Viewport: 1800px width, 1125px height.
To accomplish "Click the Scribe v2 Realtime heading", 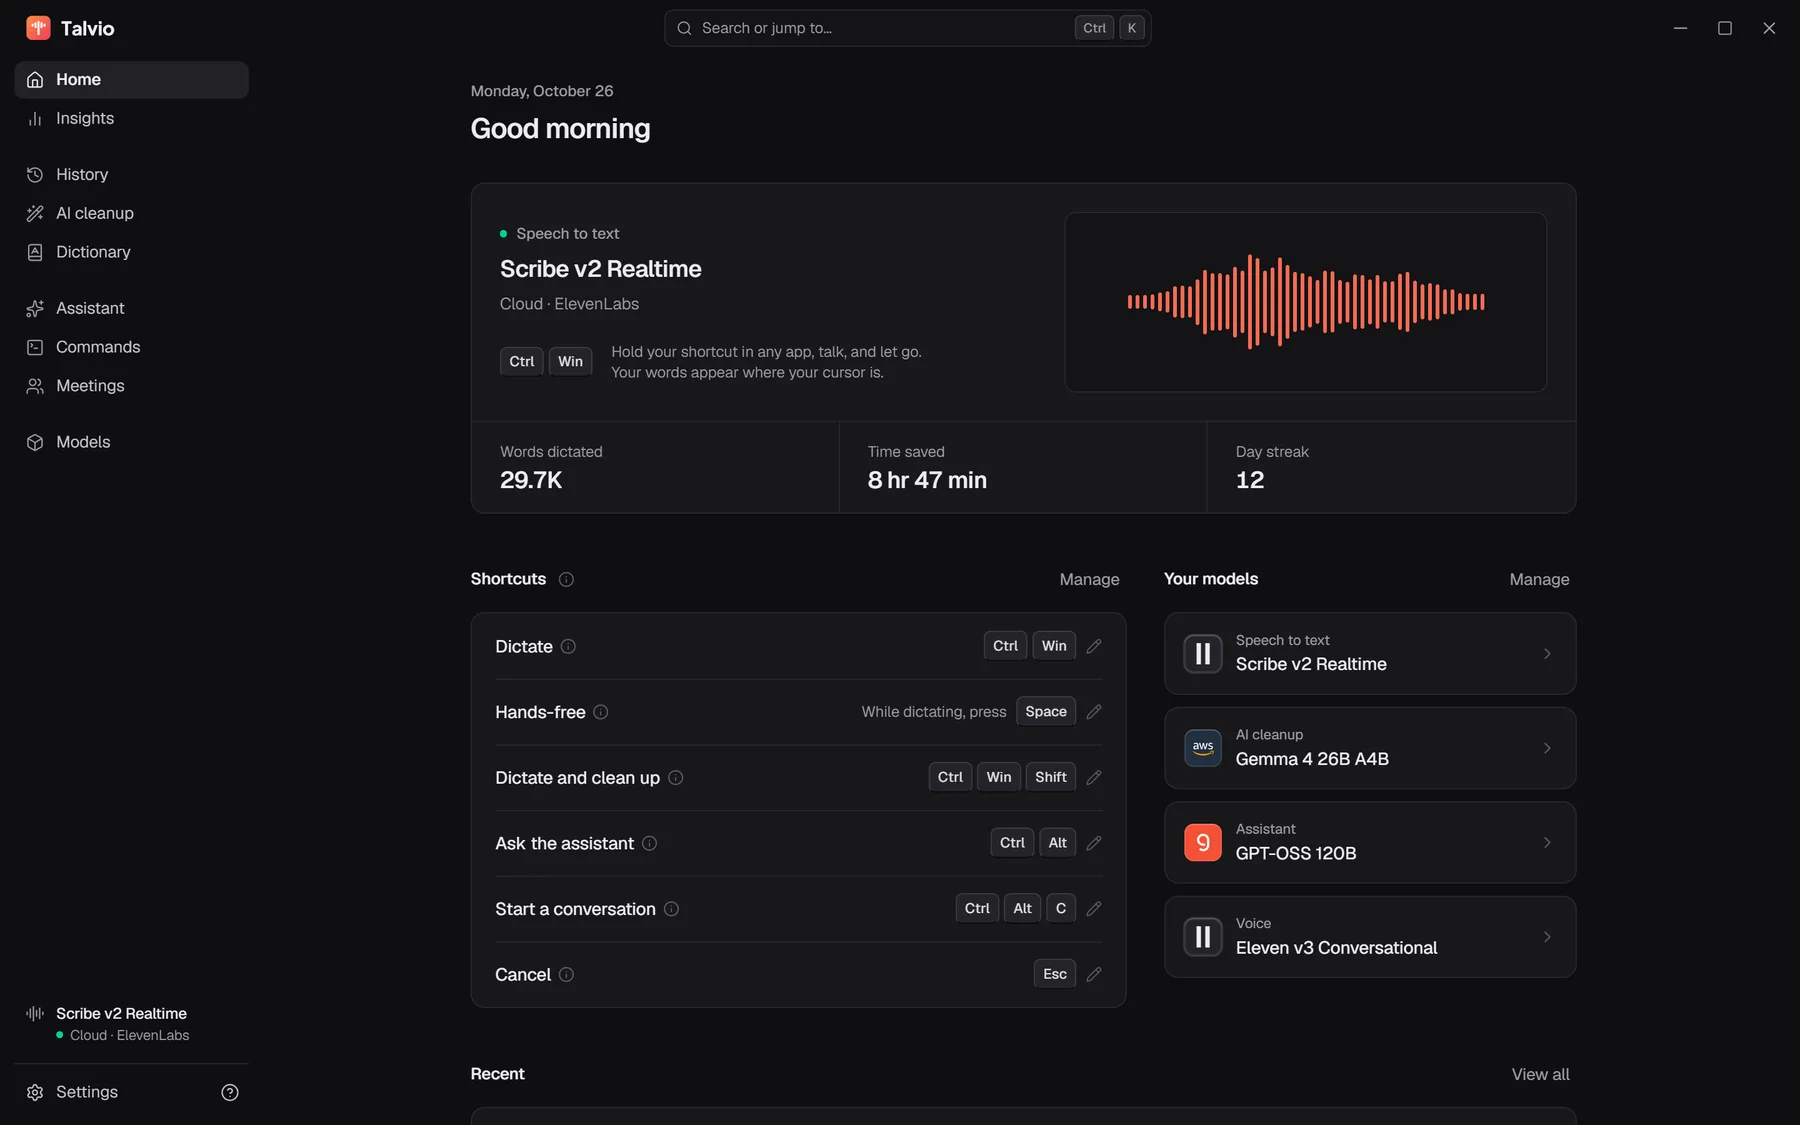I will pyautogui.click(x=600, y=269).
